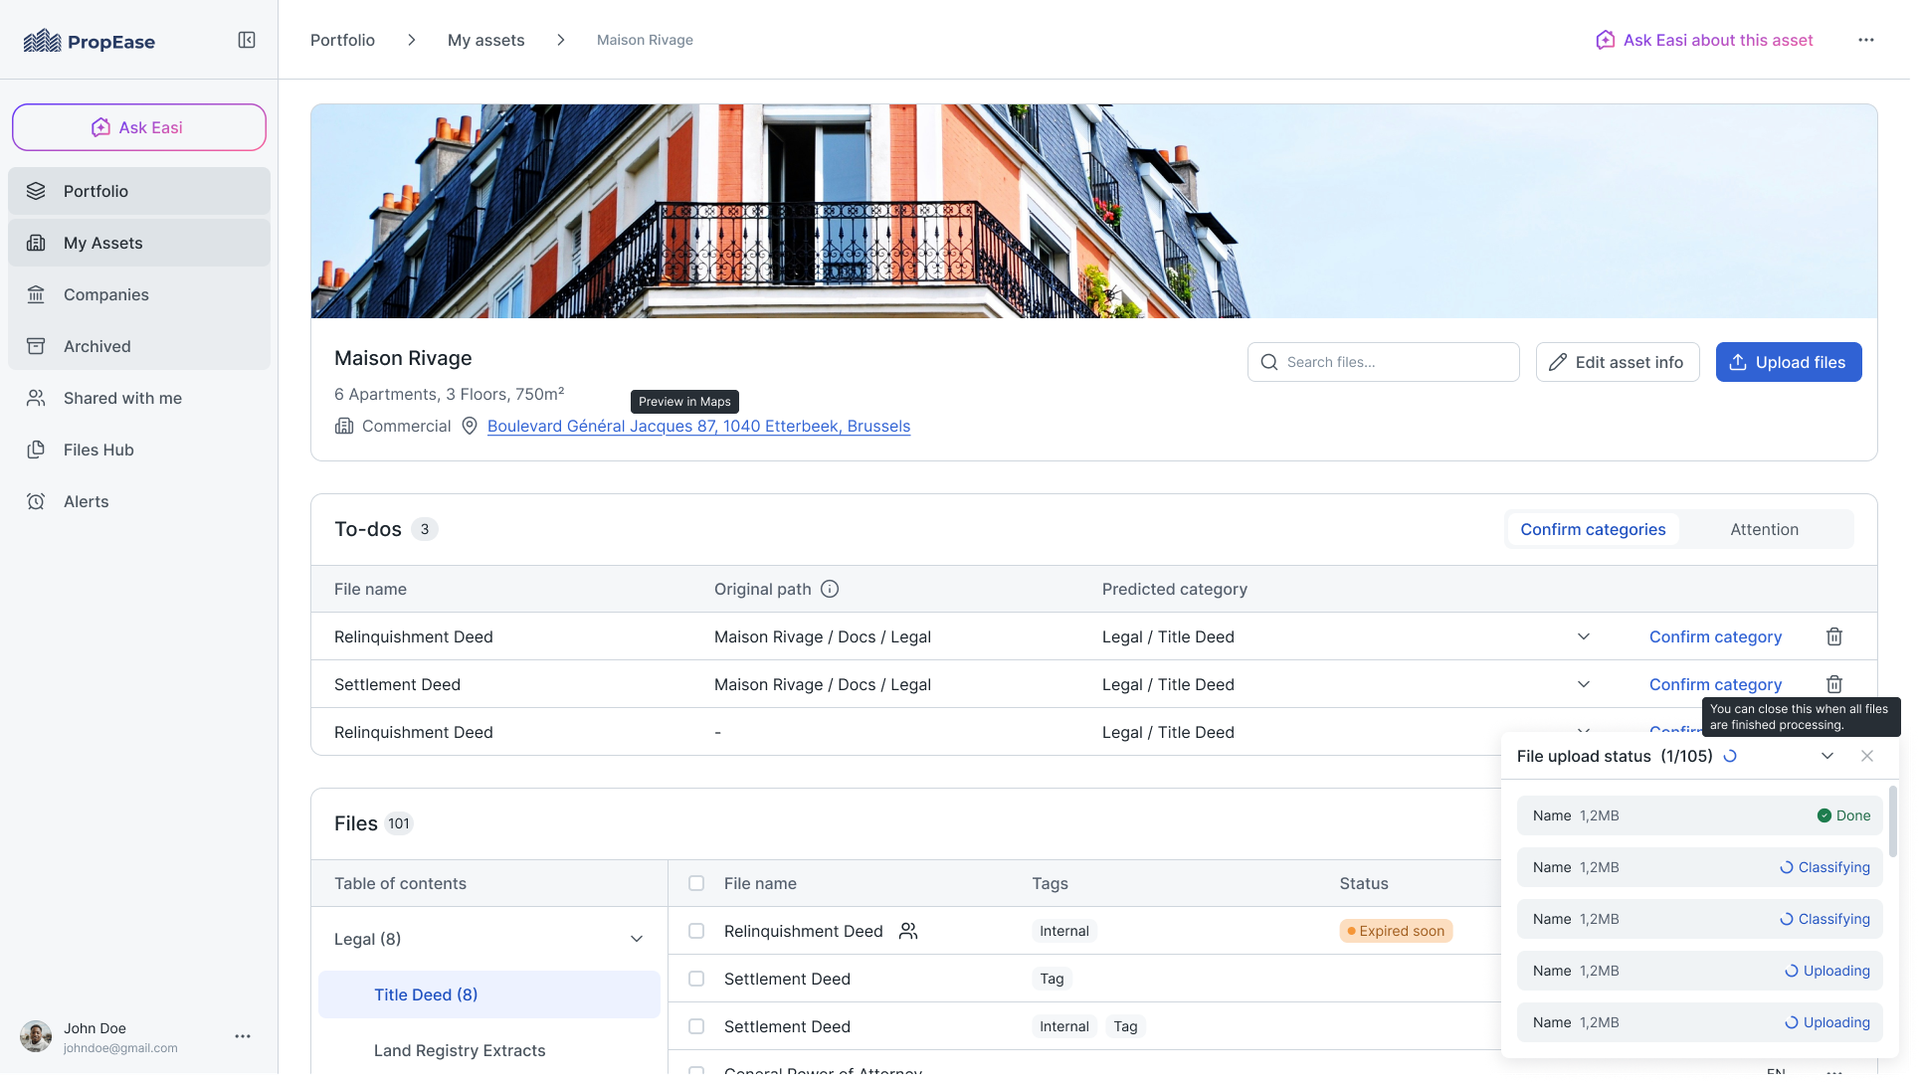Switch to the Attention tab
The width and height of the screenshot is (1920, 1083).
pyautogui.click(x=1764, y=529)
